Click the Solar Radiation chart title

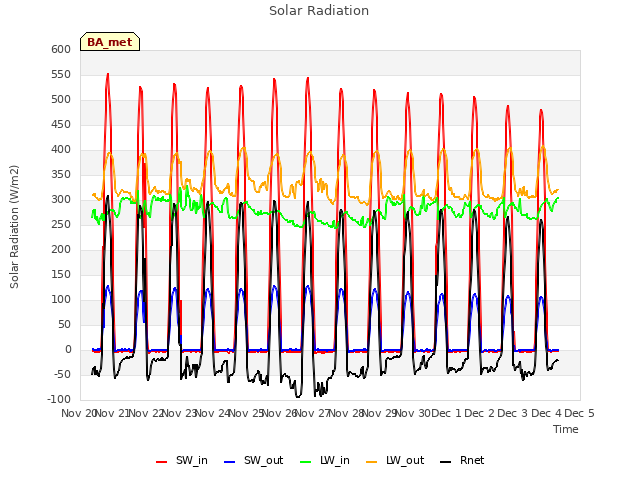click(319, 11)
